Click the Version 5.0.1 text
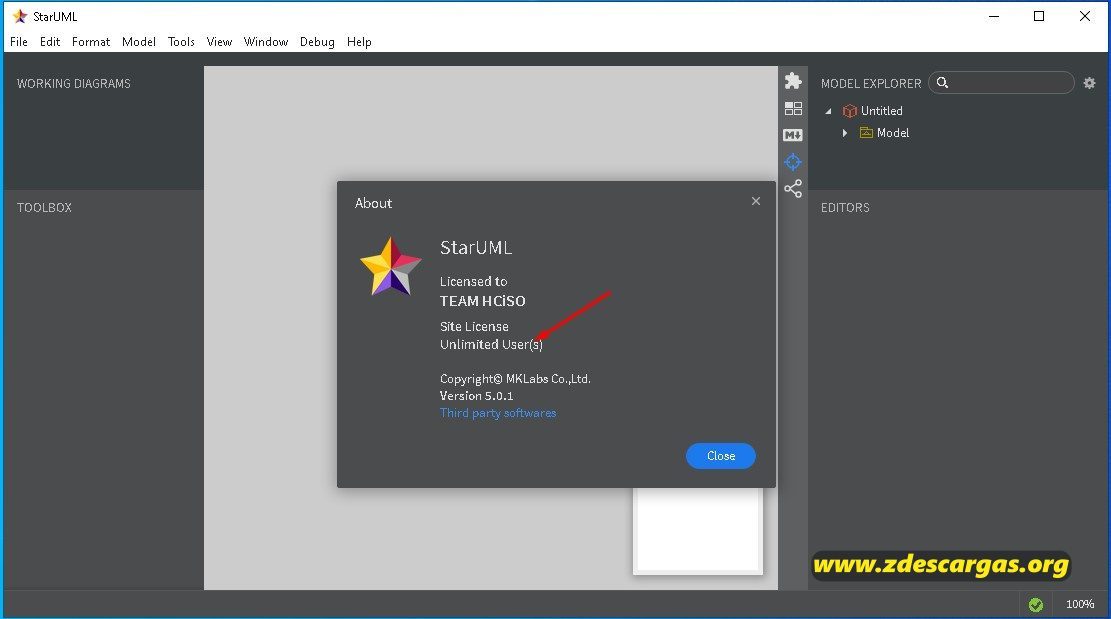This screenshot has height=619, width=1111. 476,396
